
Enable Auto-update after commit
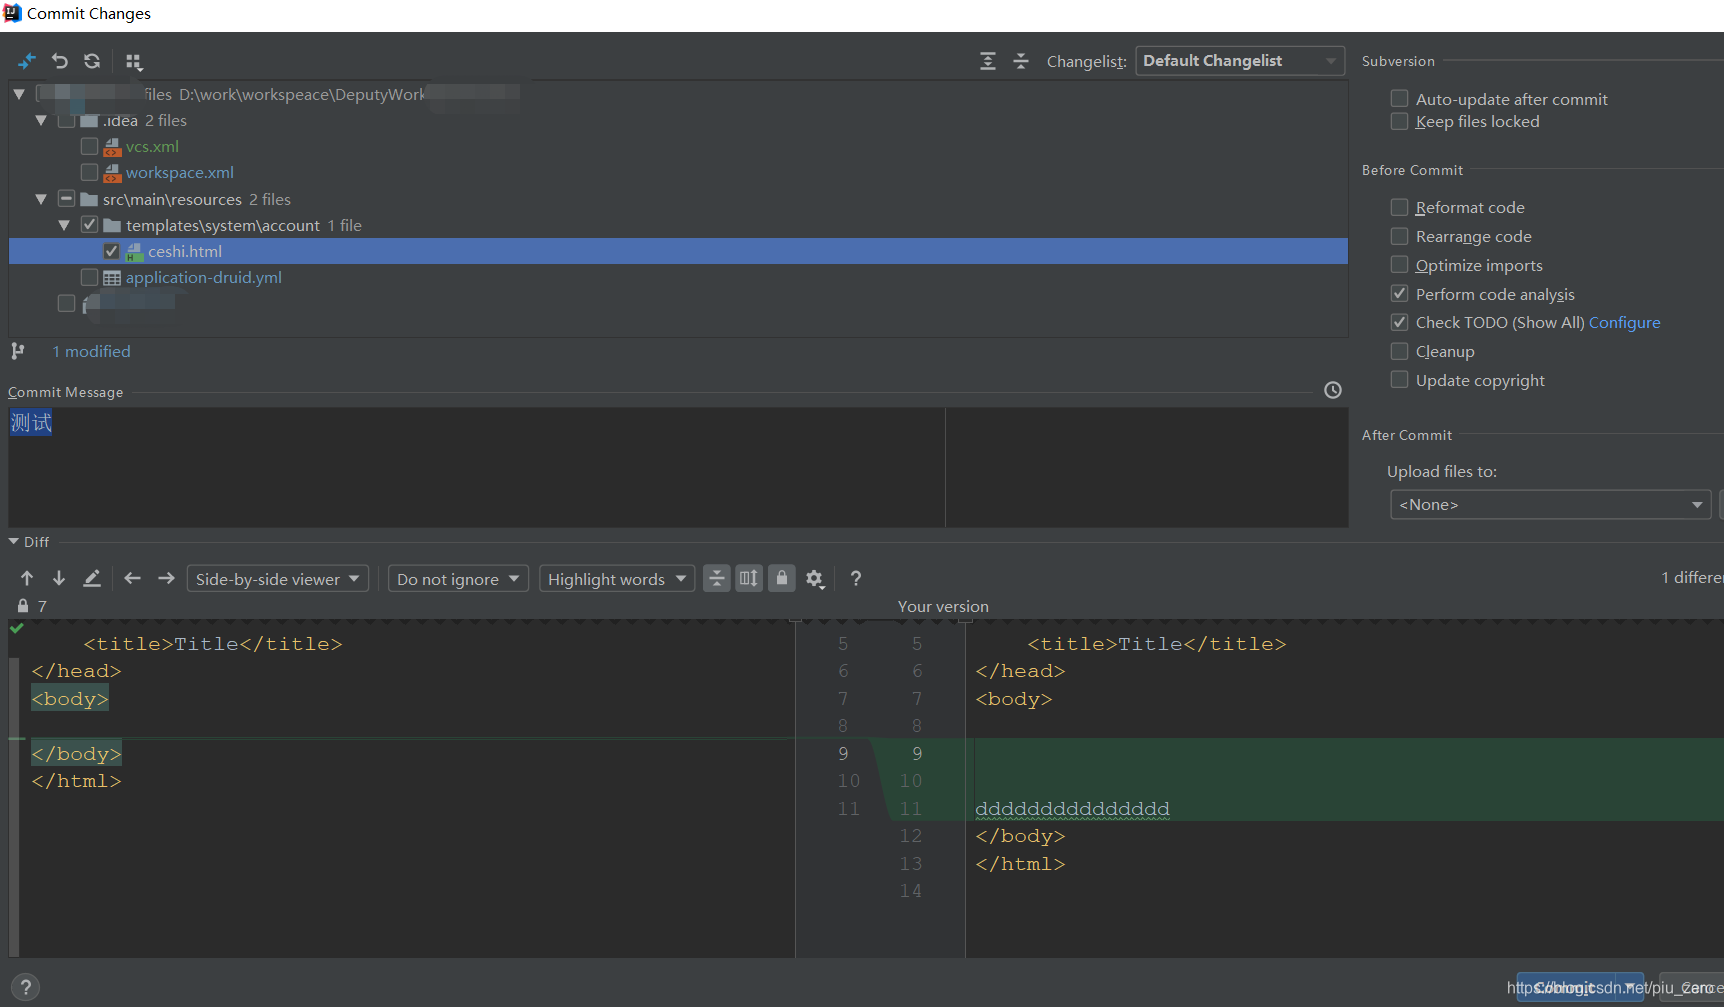coord(1400,98)
